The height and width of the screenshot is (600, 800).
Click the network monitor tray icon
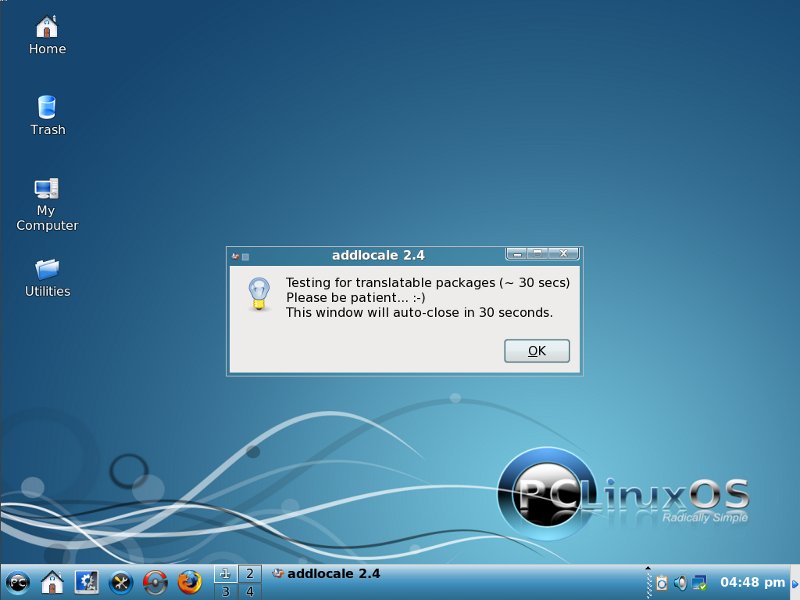tap(700, 583)
